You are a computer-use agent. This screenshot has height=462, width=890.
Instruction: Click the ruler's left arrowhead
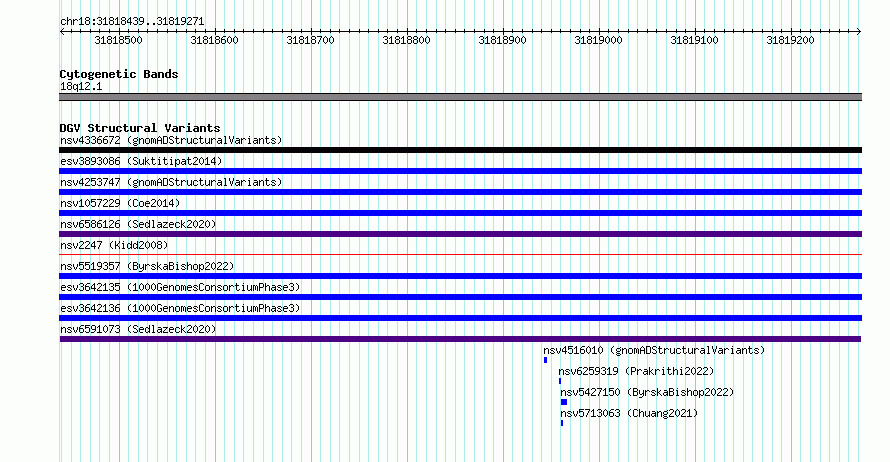point(62,31)
